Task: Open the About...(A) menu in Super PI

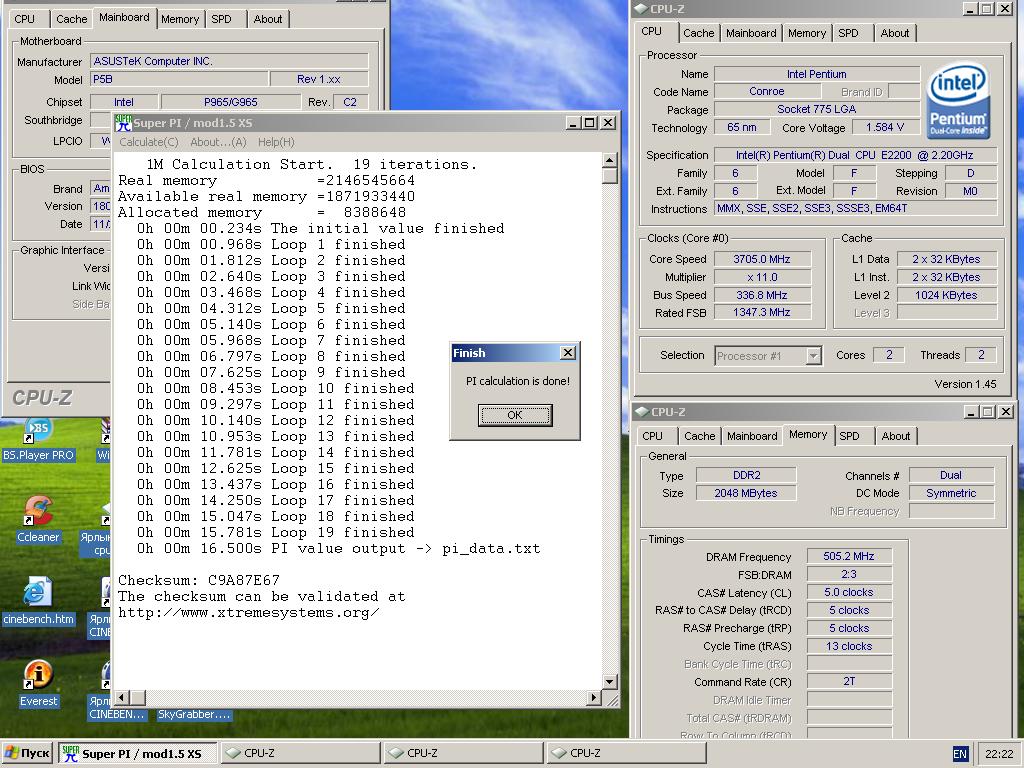Action: point(218,142)
